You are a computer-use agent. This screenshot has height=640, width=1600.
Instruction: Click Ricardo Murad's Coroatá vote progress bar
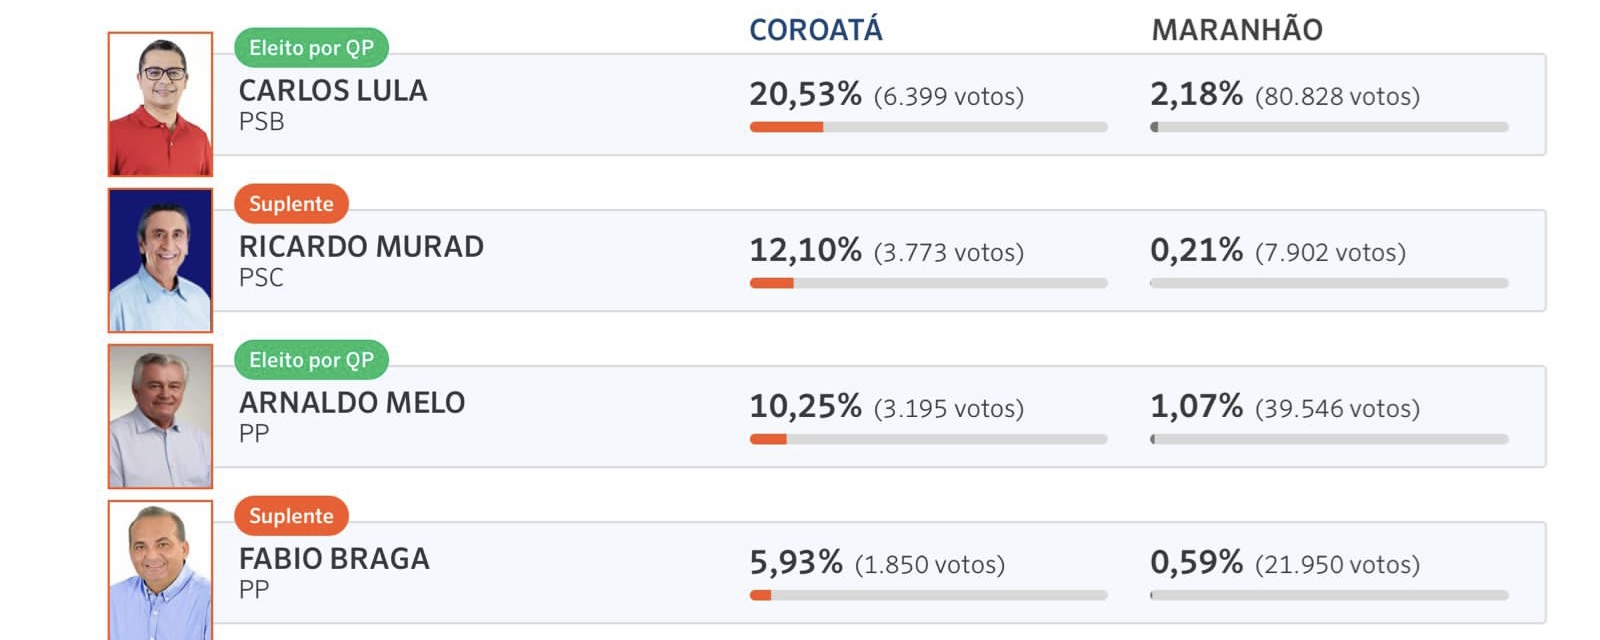click(928, 283)
